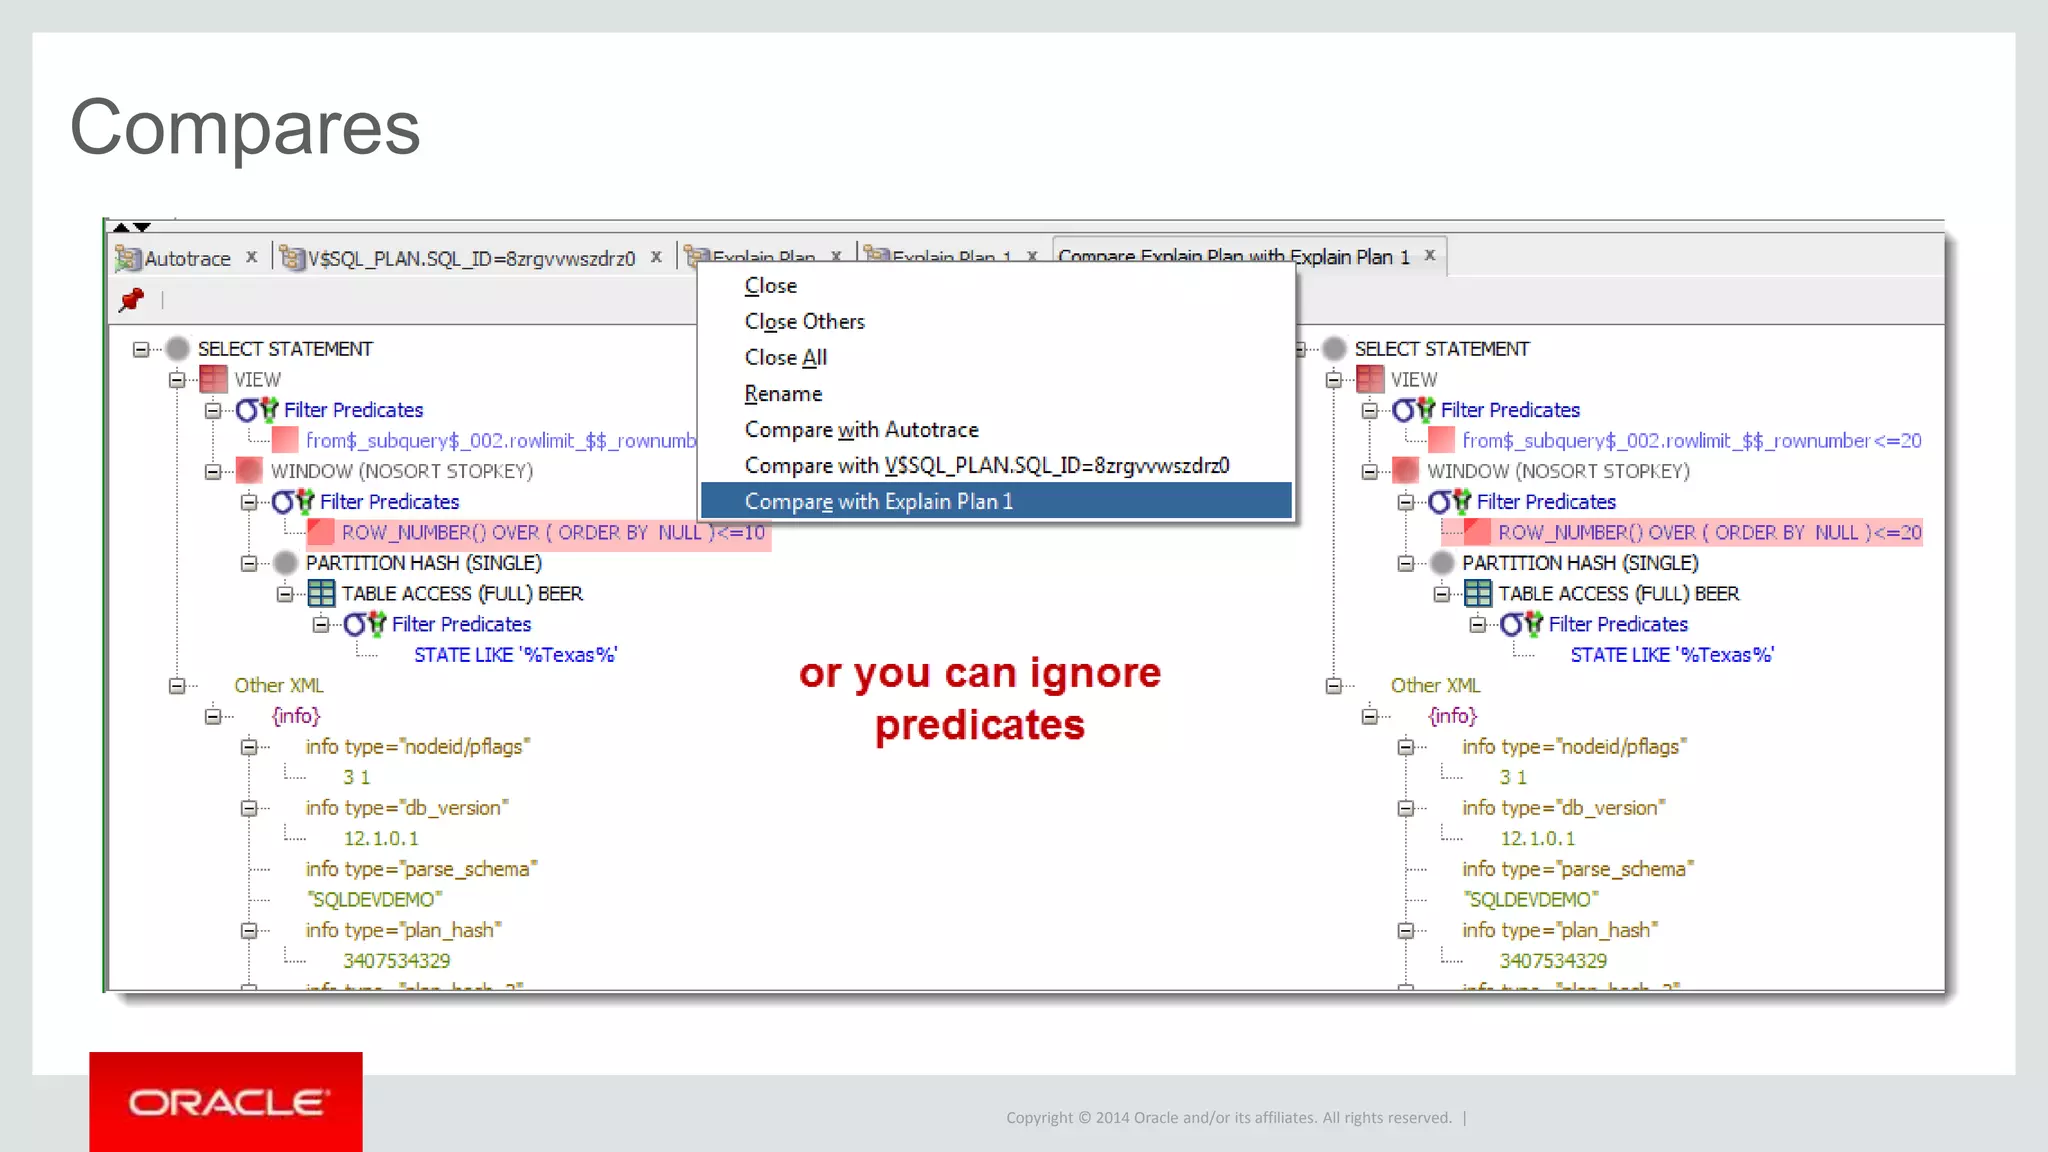
Task: Click the red pin icon in toolbar
Action: [x=131, y=299]
